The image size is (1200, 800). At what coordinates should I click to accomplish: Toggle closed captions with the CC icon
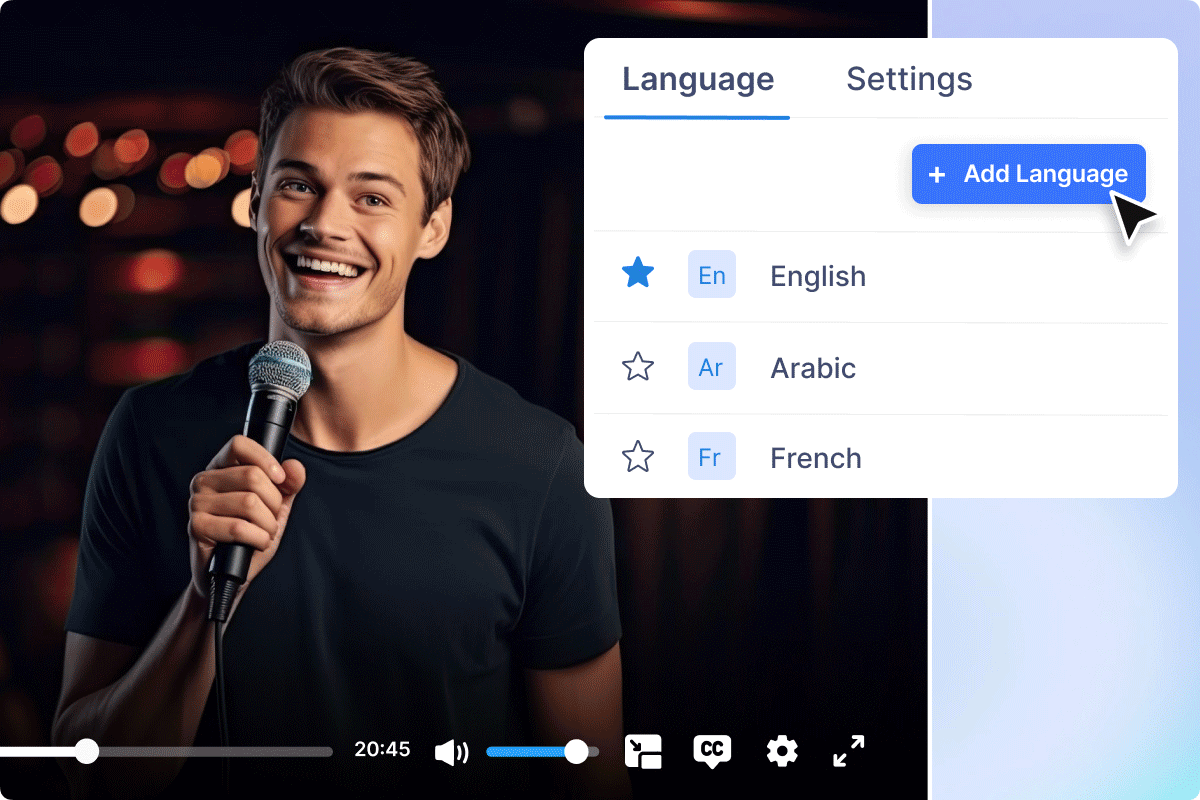click(x=712, y=751)
